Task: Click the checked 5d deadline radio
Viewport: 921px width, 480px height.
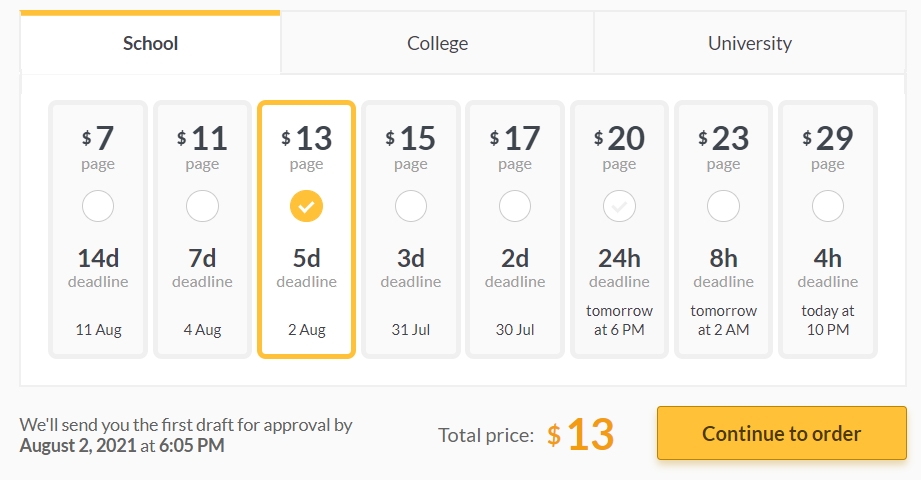Action: point(307,206)
